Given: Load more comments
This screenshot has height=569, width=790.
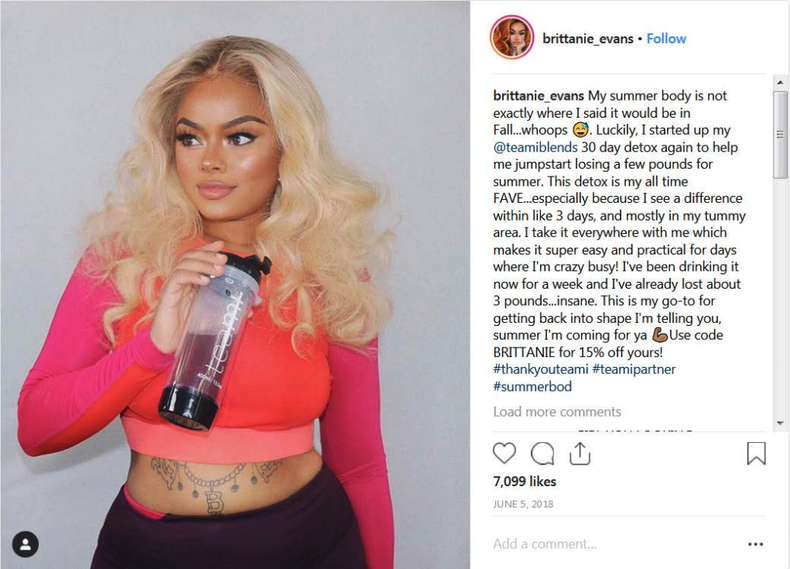Looking at the screenshot, I should (x=557, y=412).
